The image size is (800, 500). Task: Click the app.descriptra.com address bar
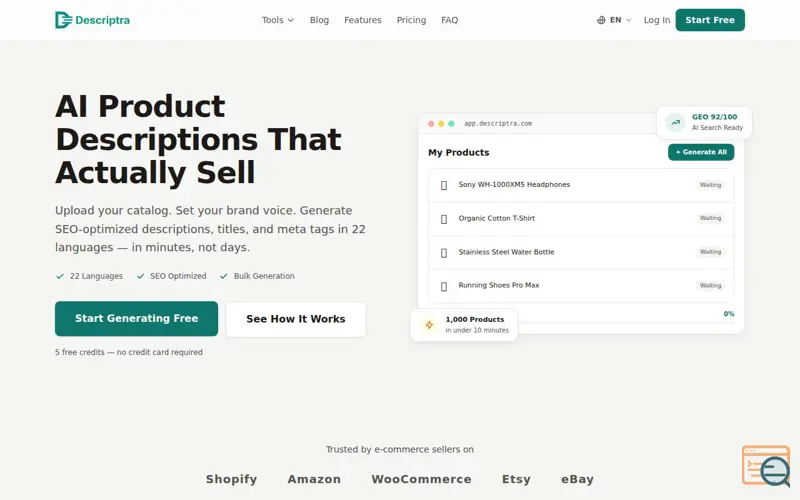[x=498, y=123]
